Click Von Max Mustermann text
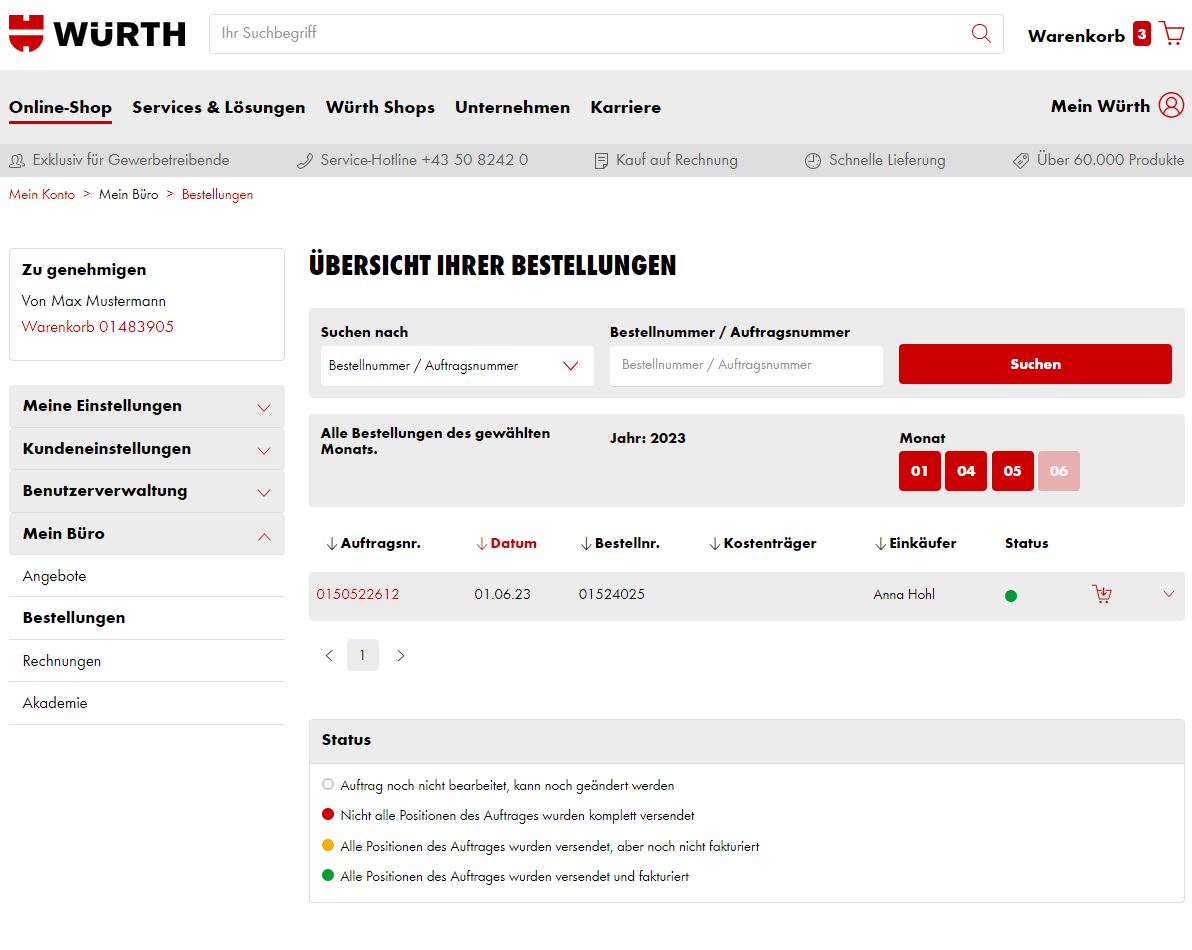1192x950 pixels. [x=94, y=301]
